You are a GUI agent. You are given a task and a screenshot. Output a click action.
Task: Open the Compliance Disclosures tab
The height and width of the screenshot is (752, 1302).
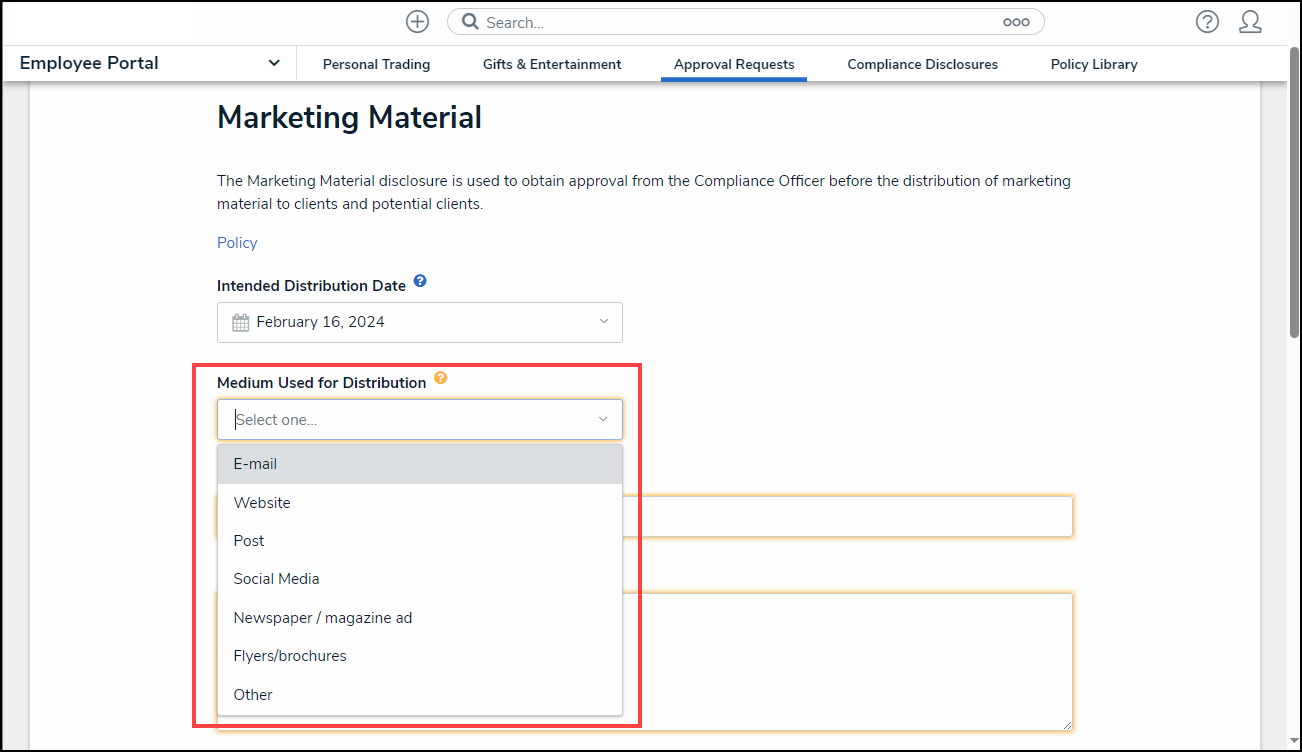[x=922, y=63]
